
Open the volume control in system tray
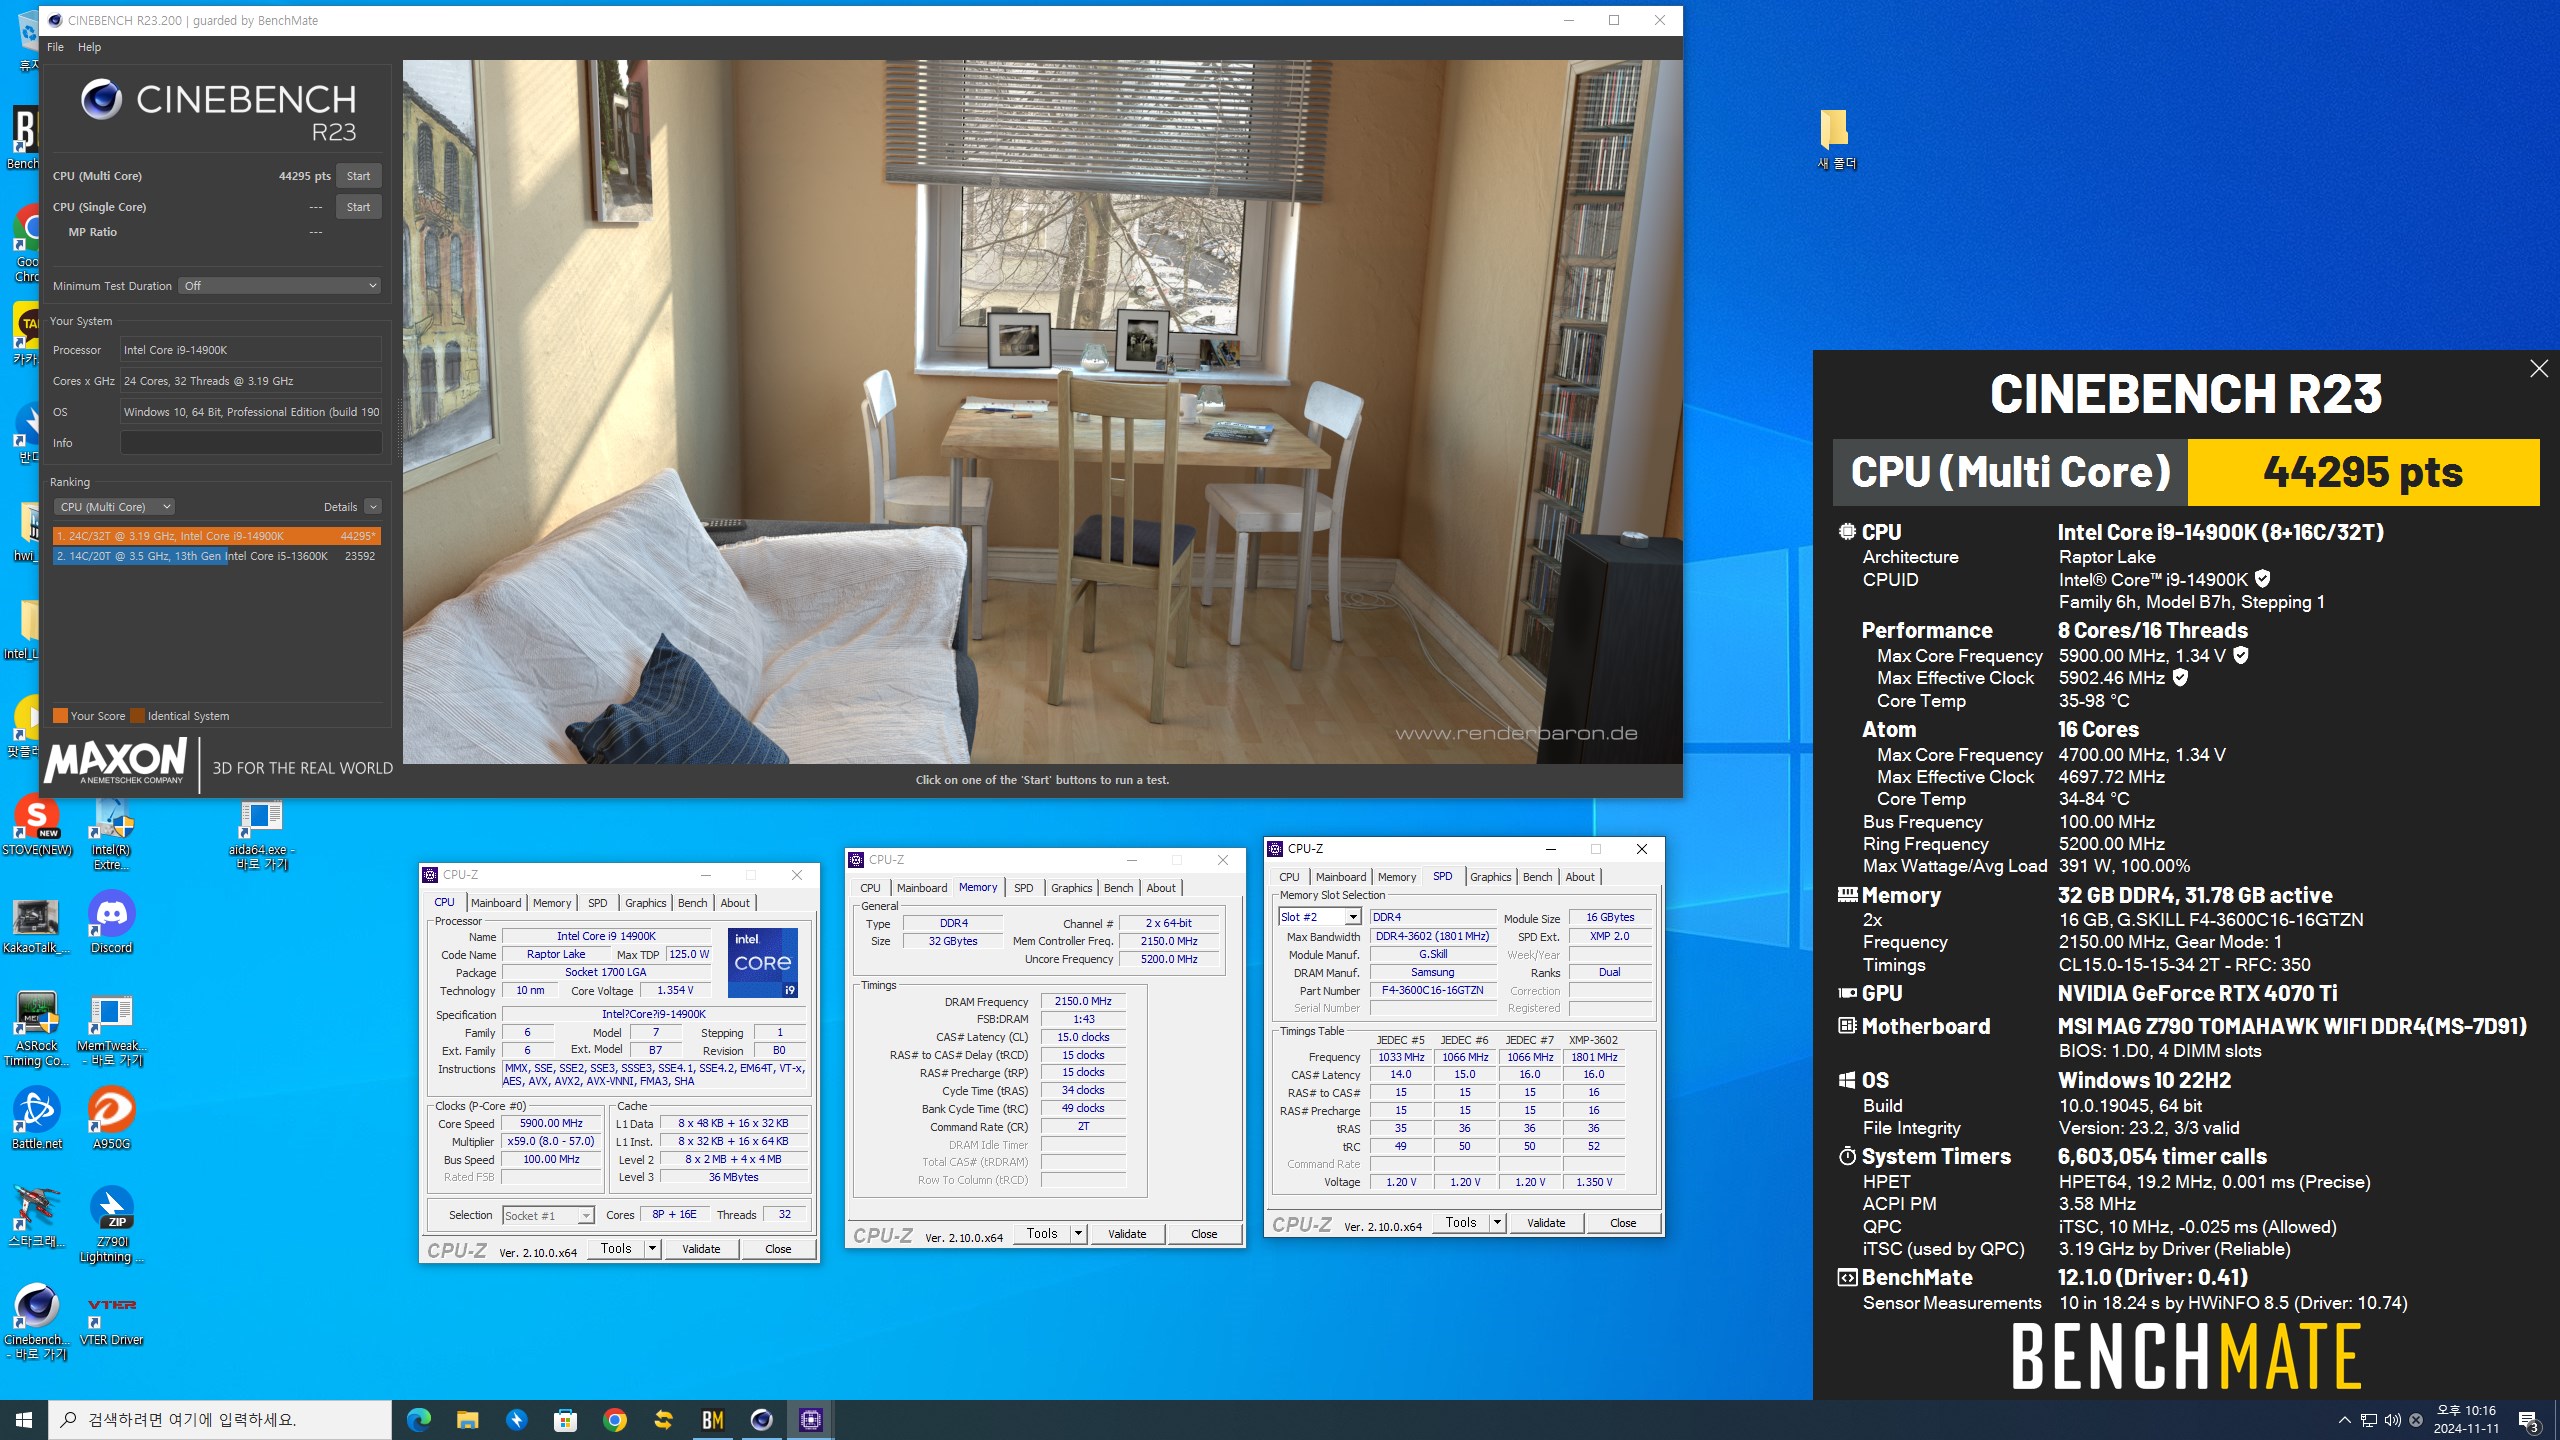[2392, 1420]
